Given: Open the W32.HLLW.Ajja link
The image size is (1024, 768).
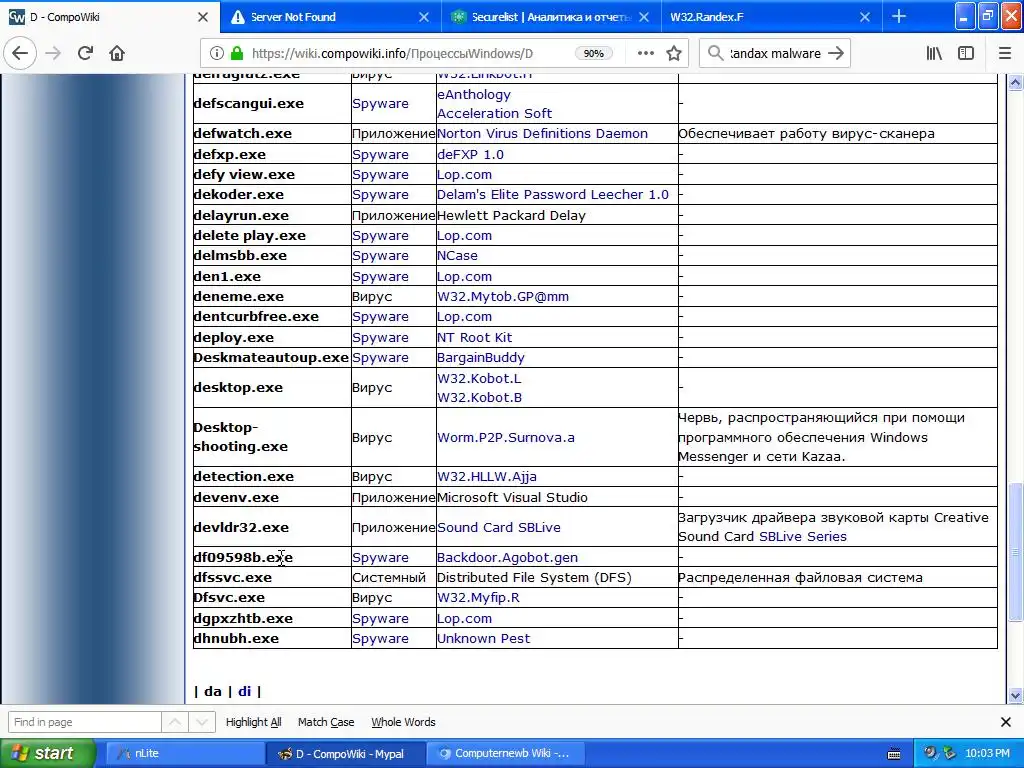Looking at the screenshot, I should pos(487,476).
